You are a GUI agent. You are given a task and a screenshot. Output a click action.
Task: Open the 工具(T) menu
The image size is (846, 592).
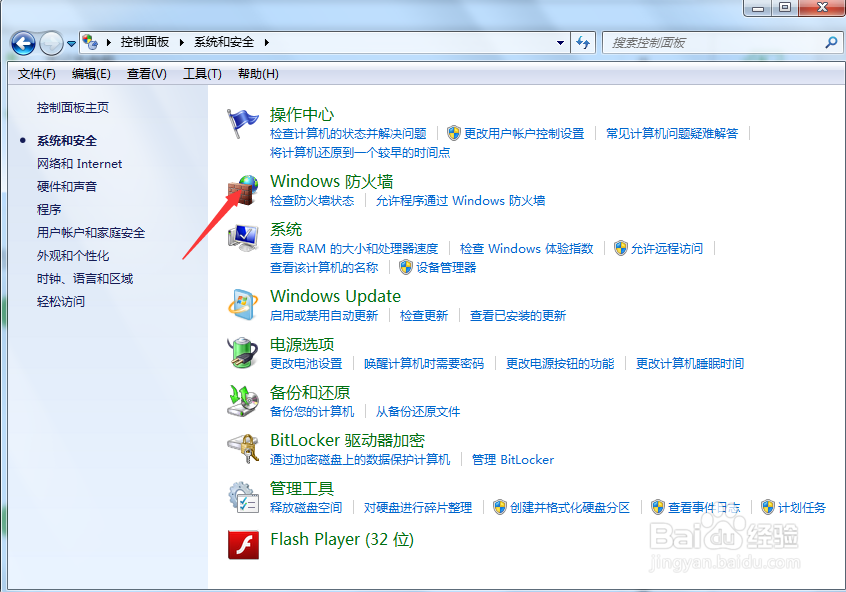point(202,74)
